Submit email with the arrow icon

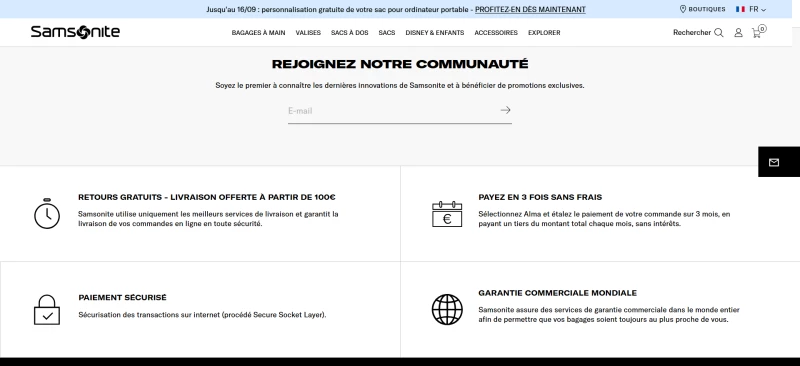pyautogui.click(x=505, y=110)
